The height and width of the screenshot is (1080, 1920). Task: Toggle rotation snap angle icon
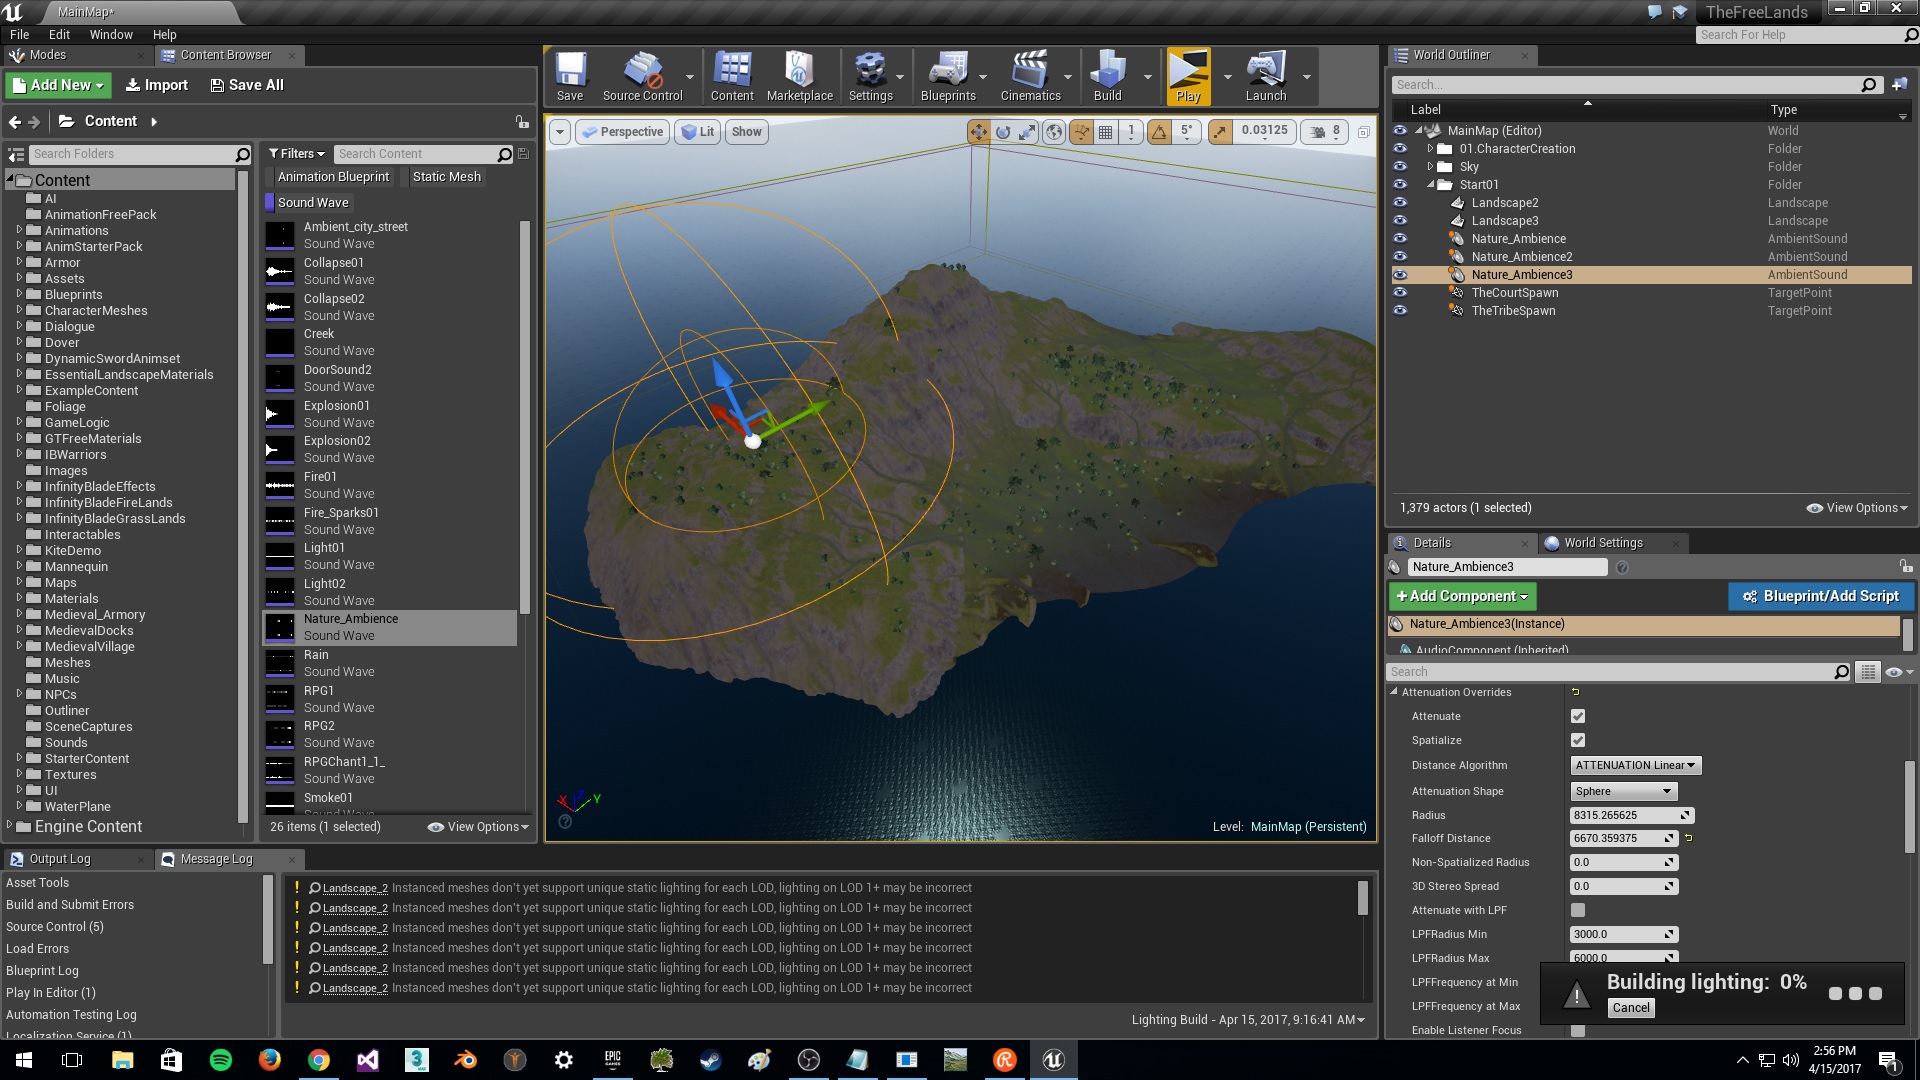click(x=1159, y=132)
